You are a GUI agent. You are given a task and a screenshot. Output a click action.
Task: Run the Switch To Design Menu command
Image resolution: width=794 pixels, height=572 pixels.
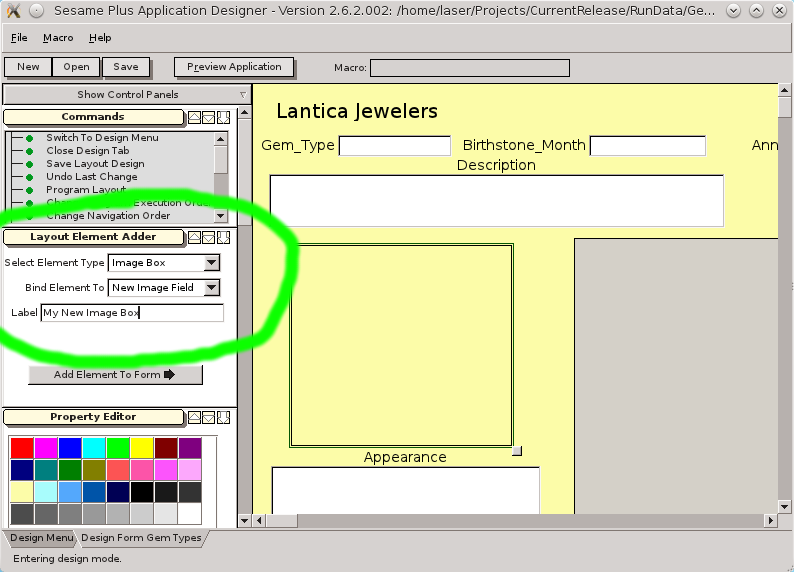[x=102, y=138]
